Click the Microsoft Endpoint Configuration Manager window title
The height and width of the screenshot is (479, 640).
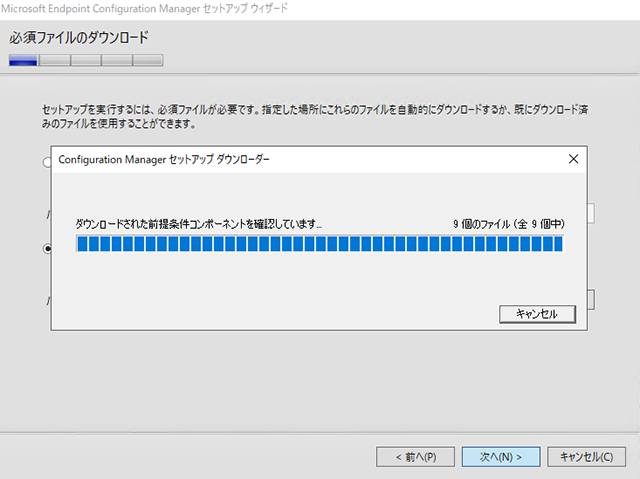point(144,9)
